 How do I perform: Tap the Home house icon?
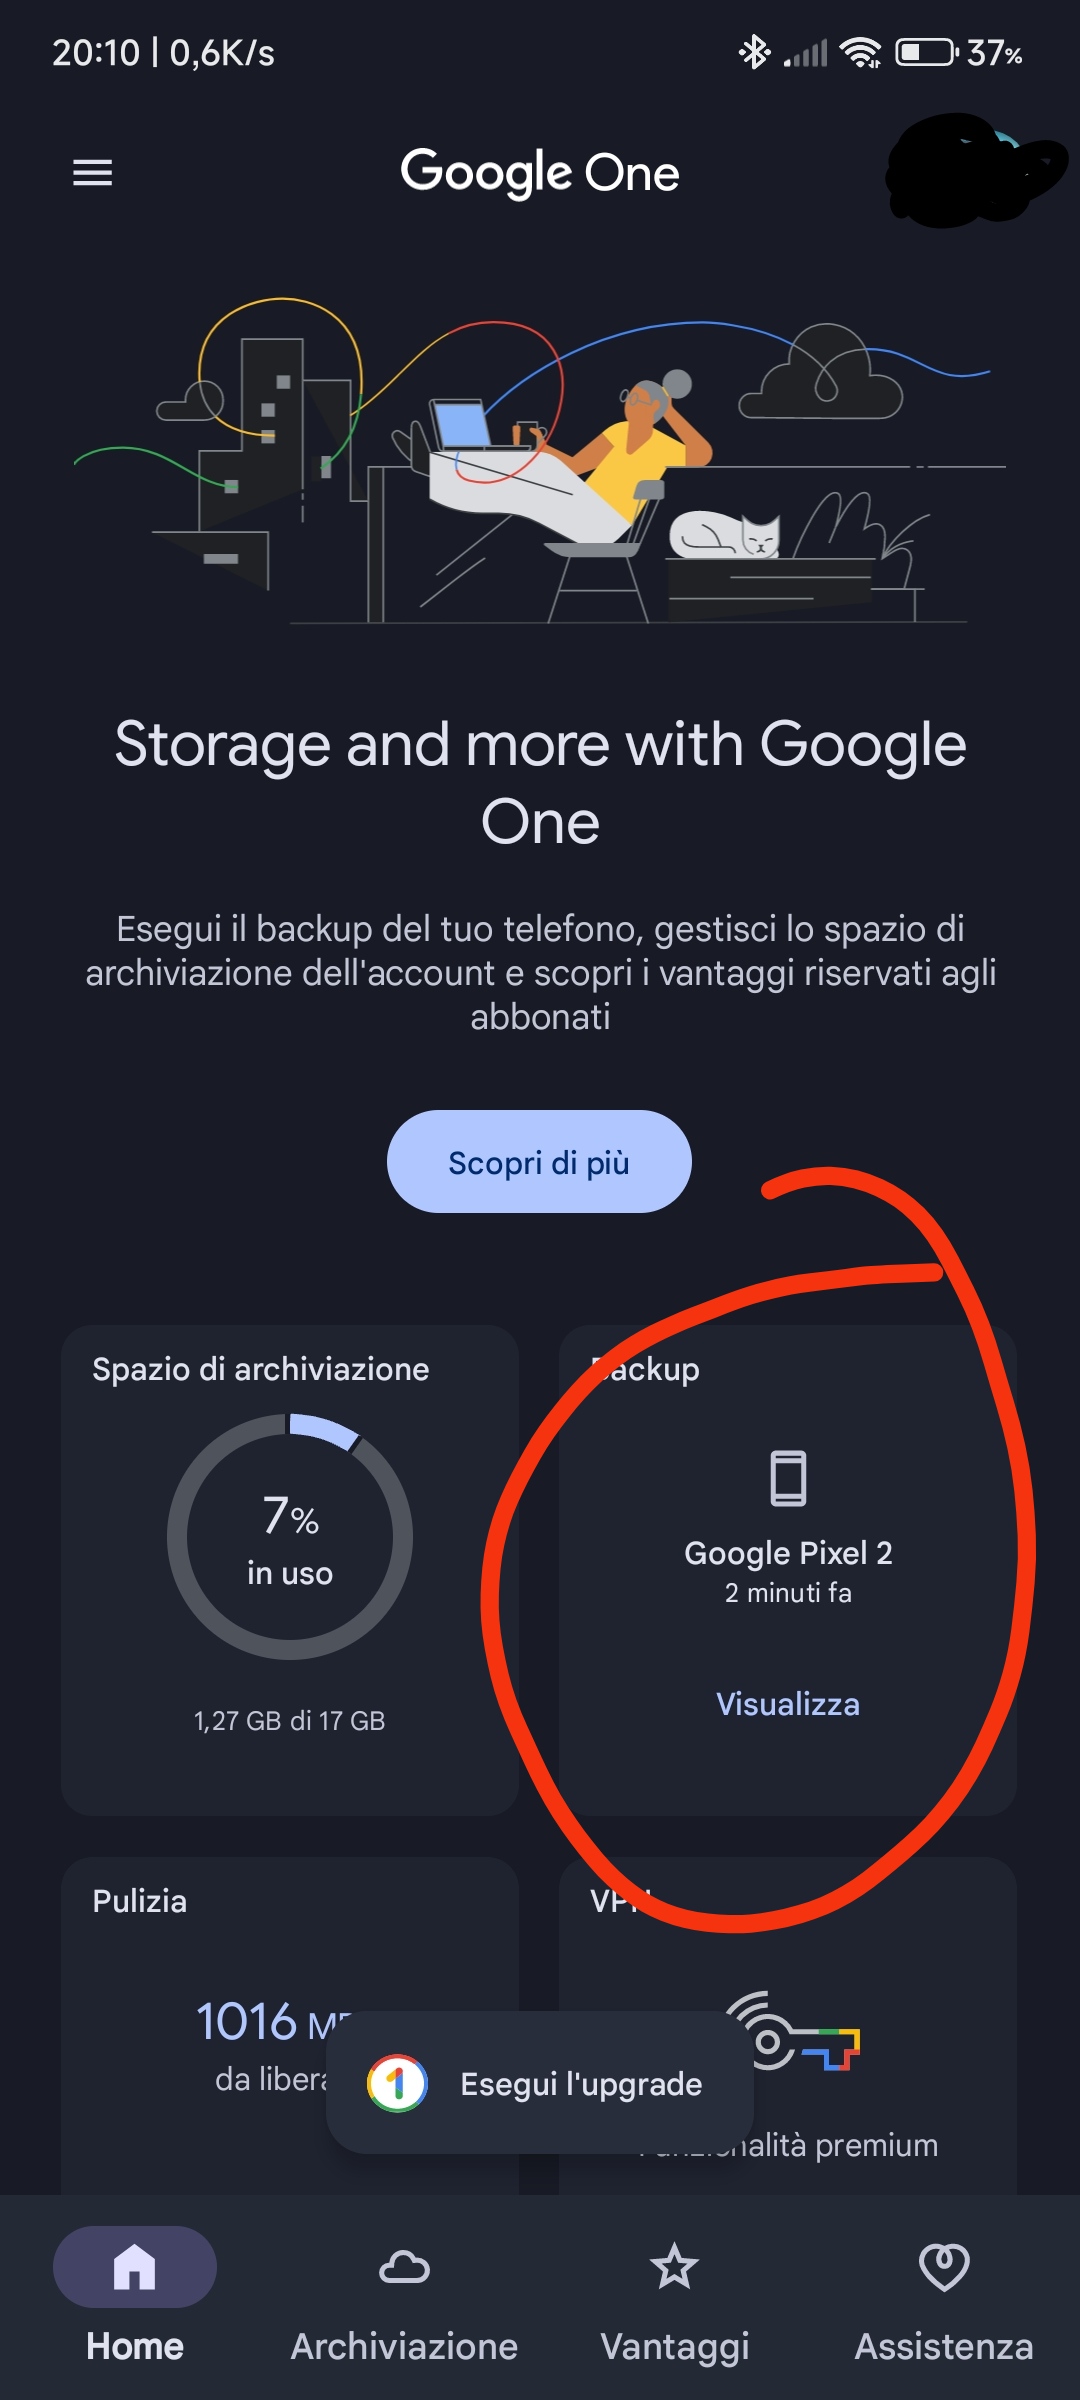point(134,2267)
